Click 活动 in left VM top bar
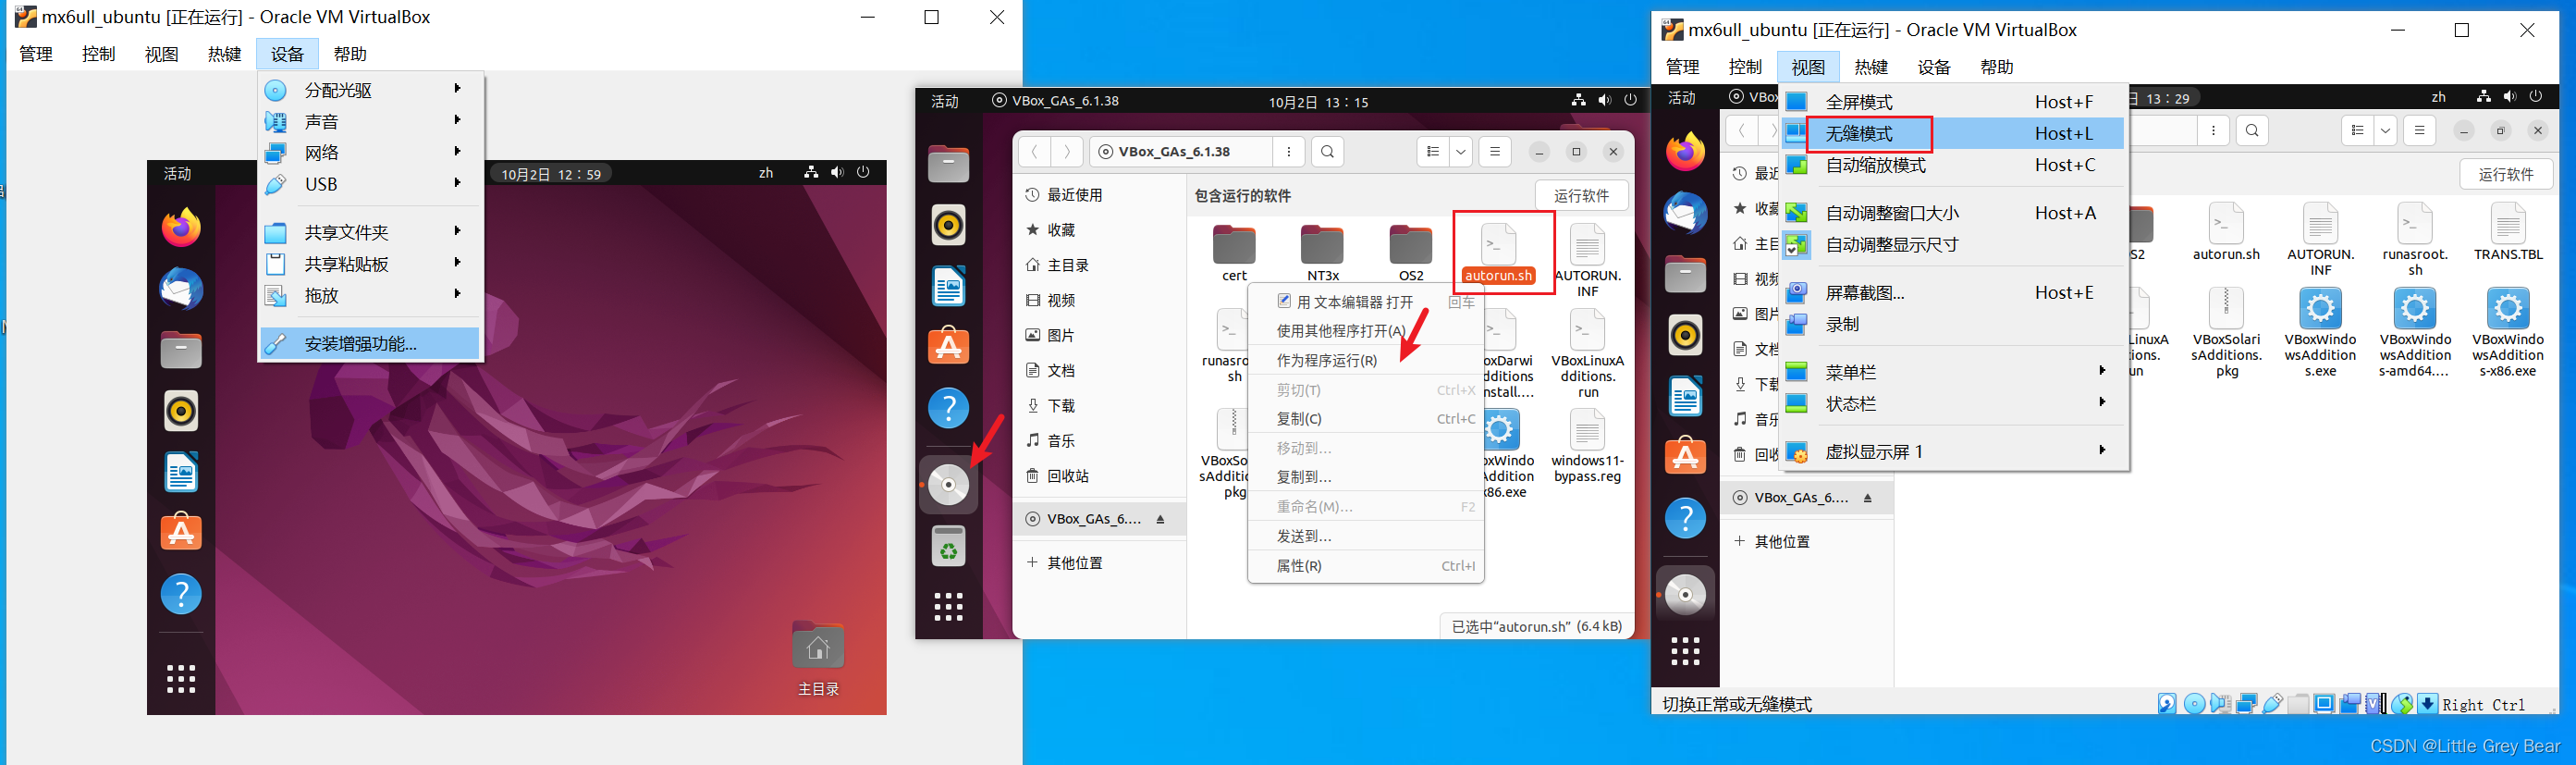This screenshot has width=2576, height=765. (177, 174)
